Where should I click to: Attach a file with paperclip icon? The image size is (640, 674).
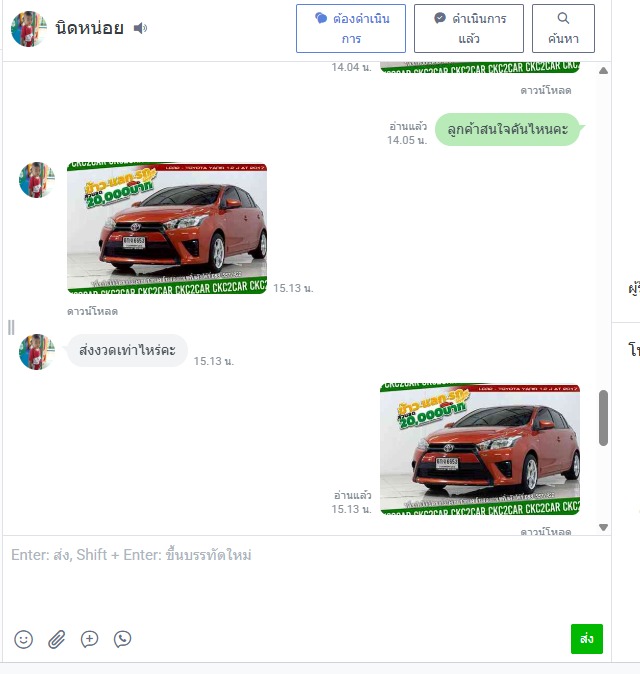click(56, 639)
